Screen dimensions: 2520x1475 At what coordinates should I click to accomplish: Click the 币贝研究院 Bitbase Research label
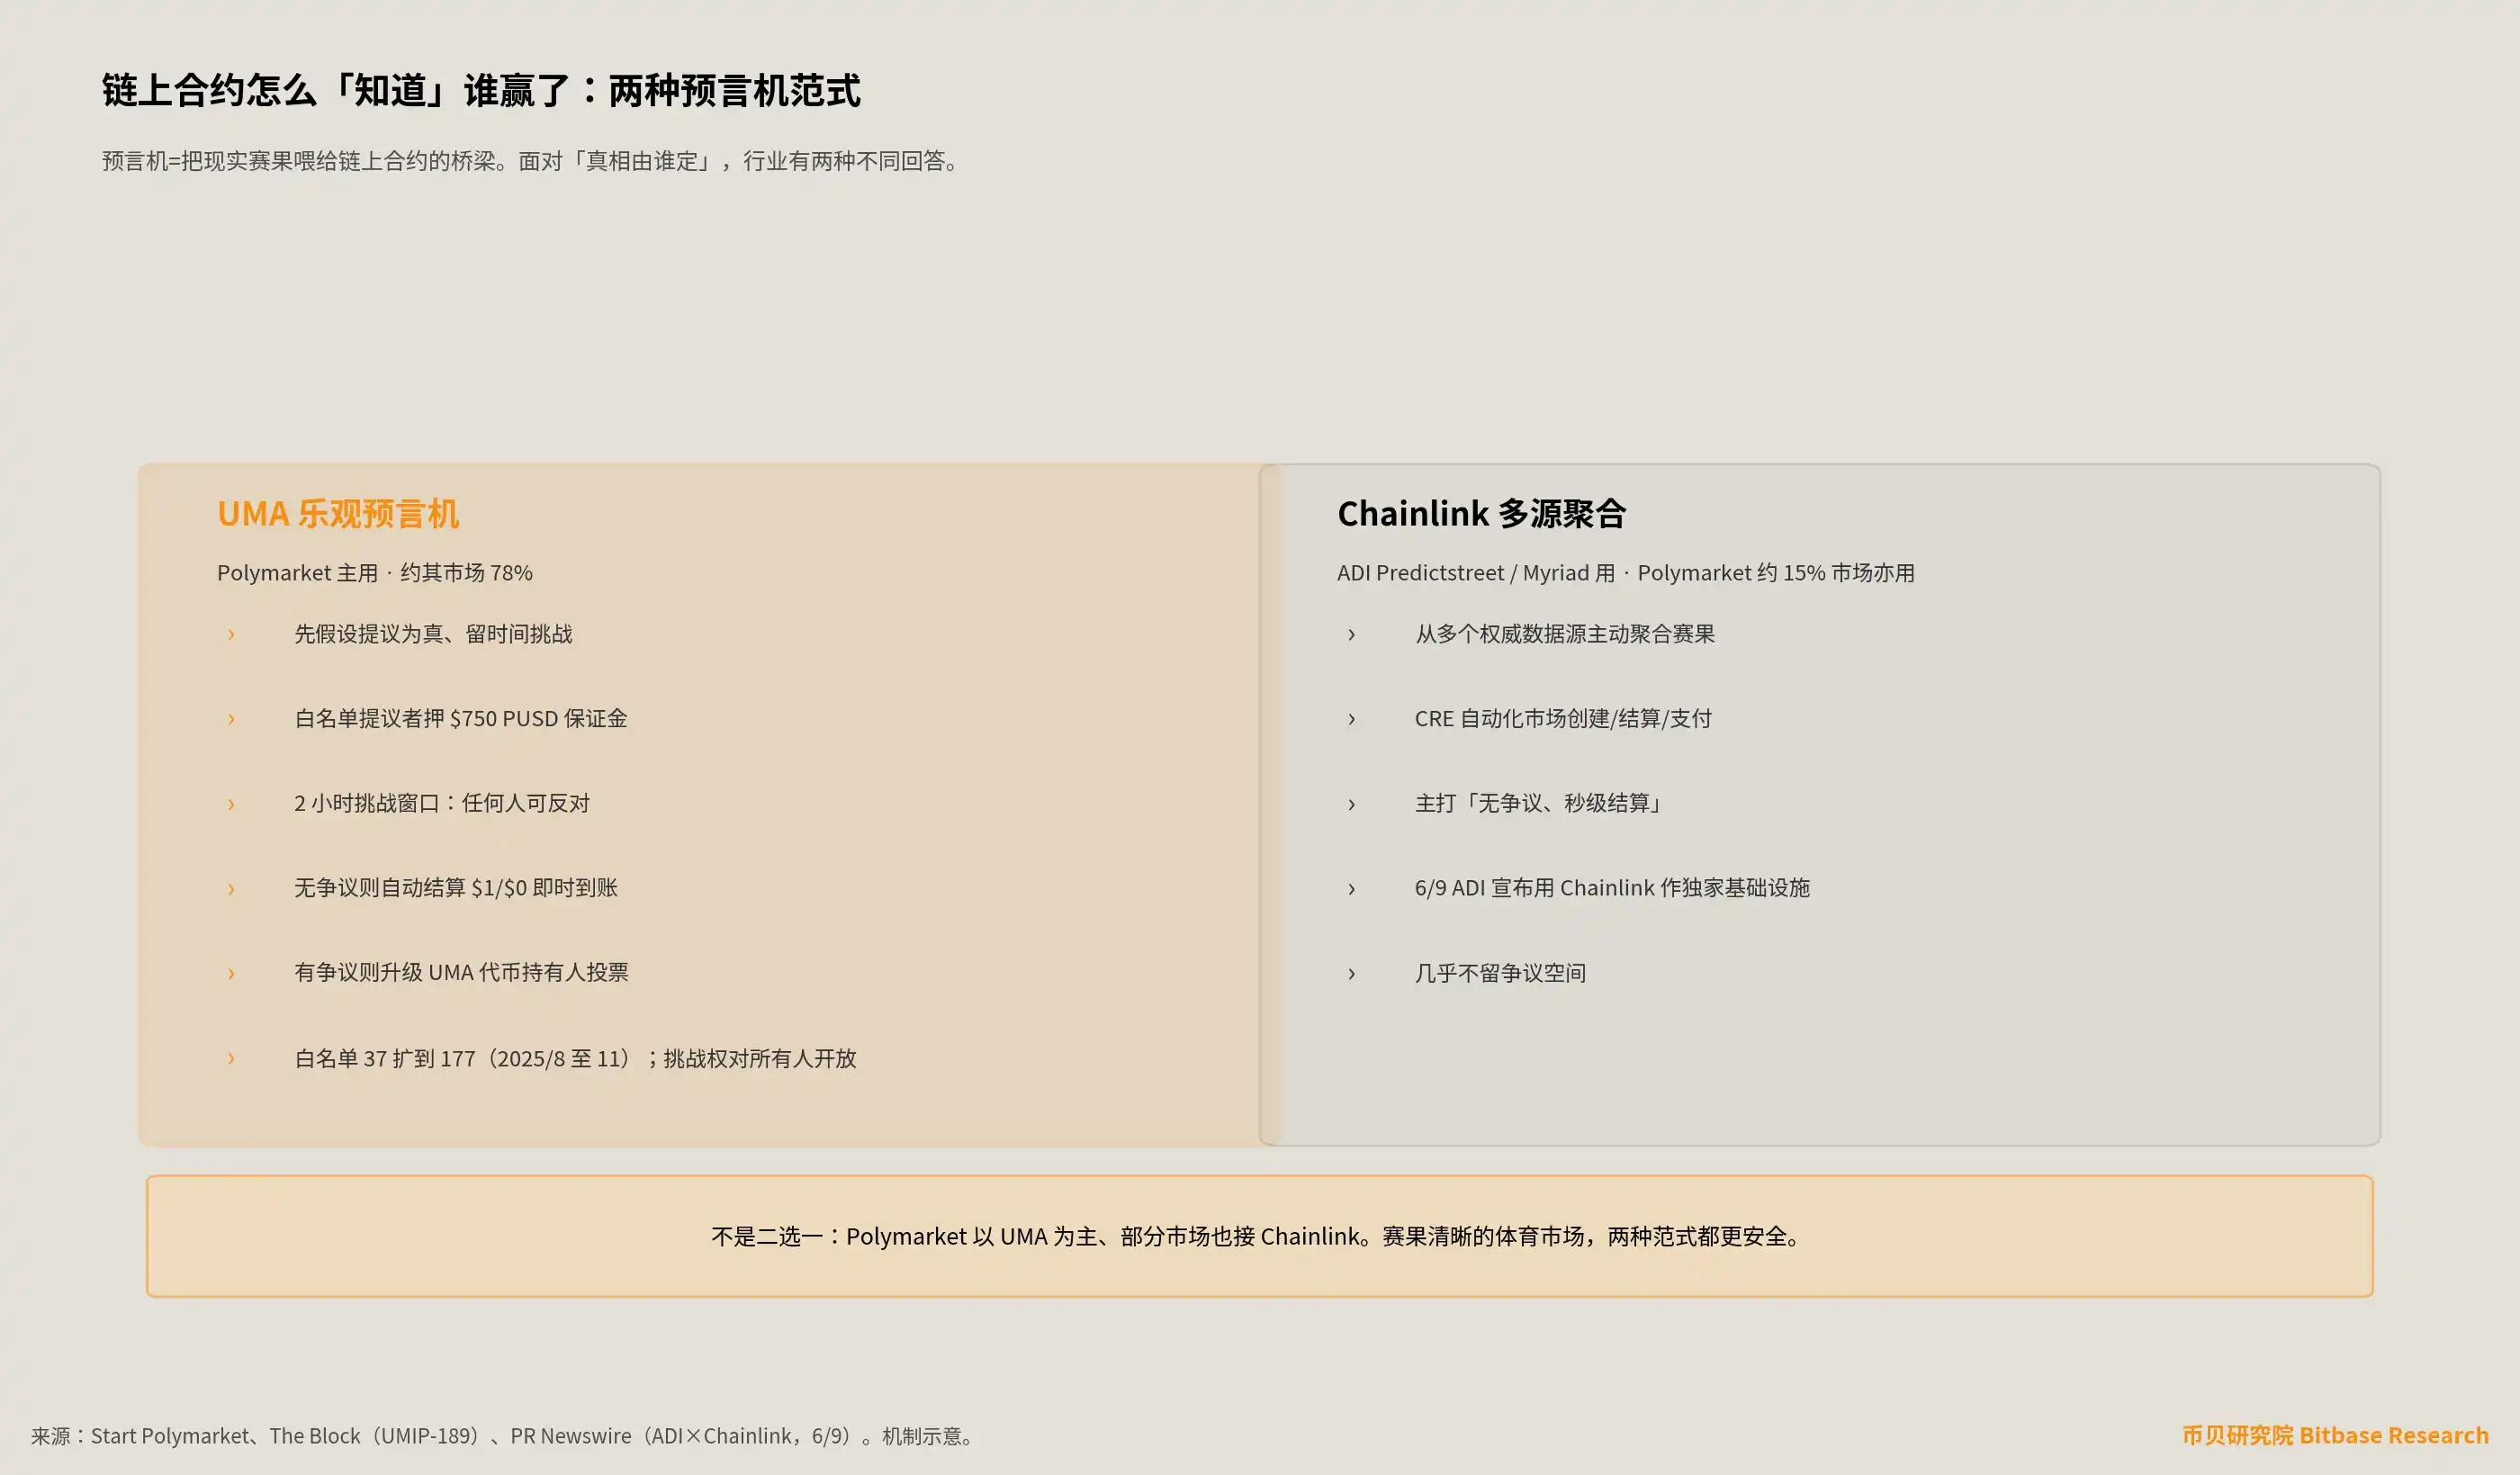click(x=2335, y=1435)
